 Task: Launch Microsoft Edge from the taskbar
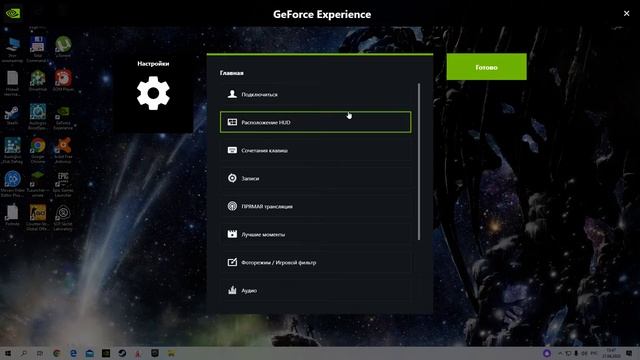(x=73, y=353)
